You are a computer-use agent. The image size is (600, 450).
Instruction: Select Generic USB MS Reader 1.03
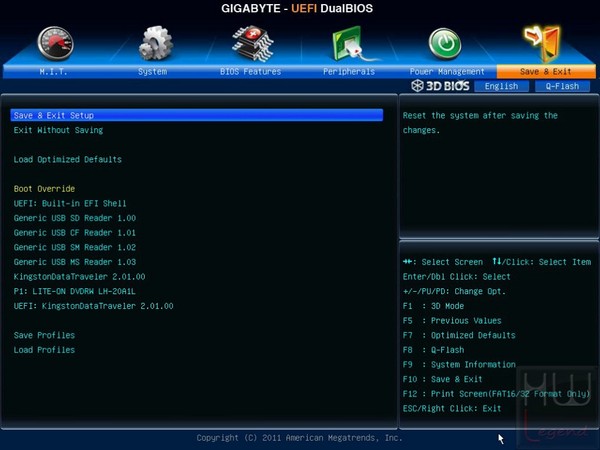(75, 262)
